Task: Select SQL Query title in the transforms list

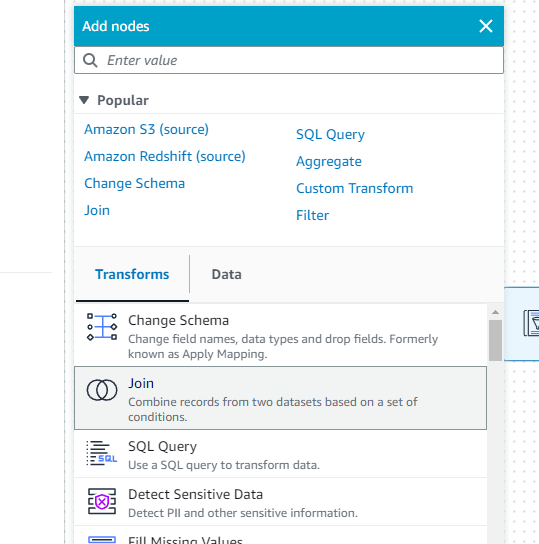Action: click(x=162, y=447)
